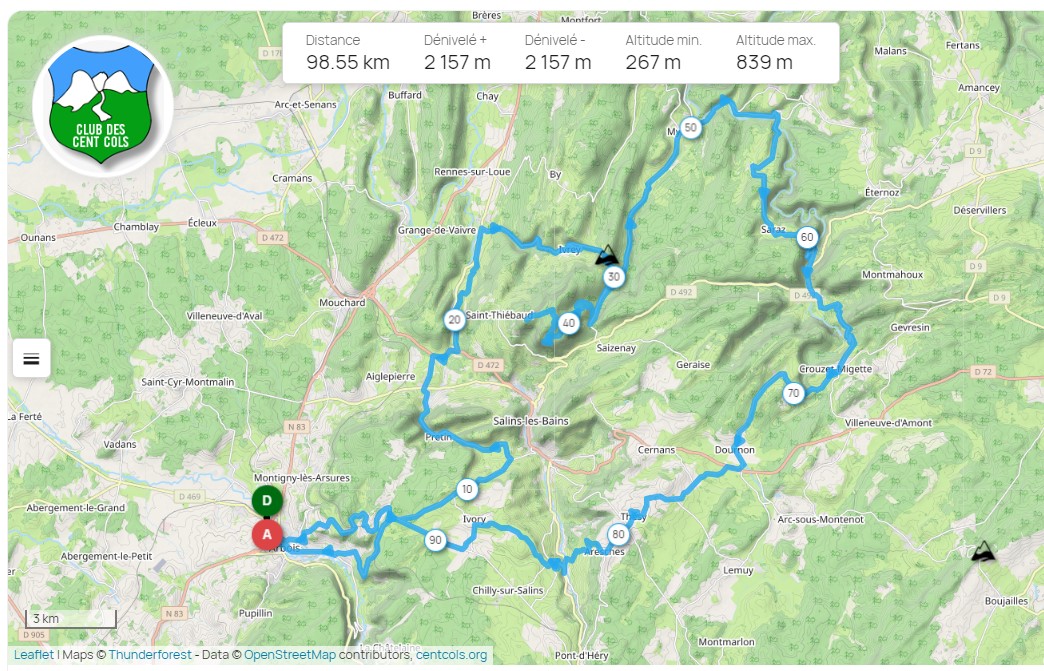Click the kilometer 70 route marker

tap(793, 393)
